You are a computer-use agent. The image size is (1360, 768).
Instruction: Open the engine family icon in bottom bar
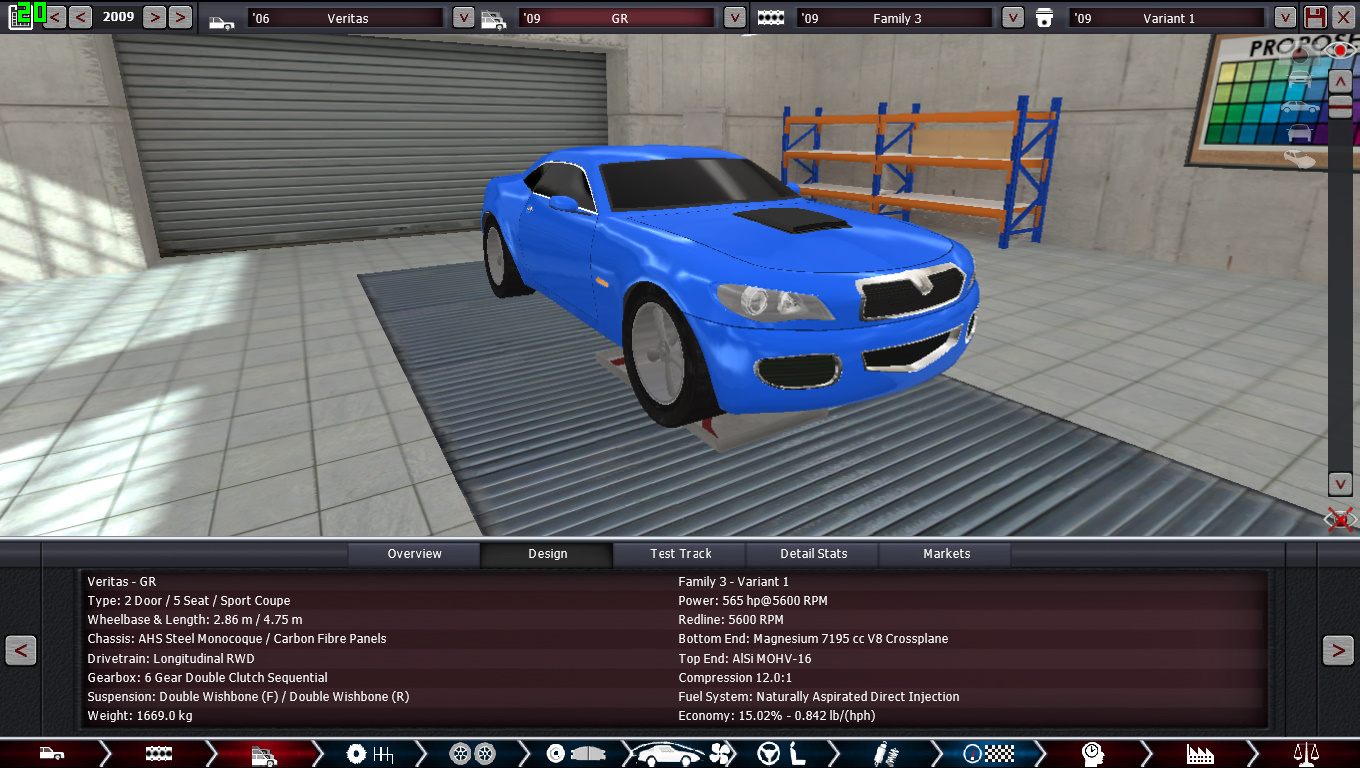tap(159, 754)
